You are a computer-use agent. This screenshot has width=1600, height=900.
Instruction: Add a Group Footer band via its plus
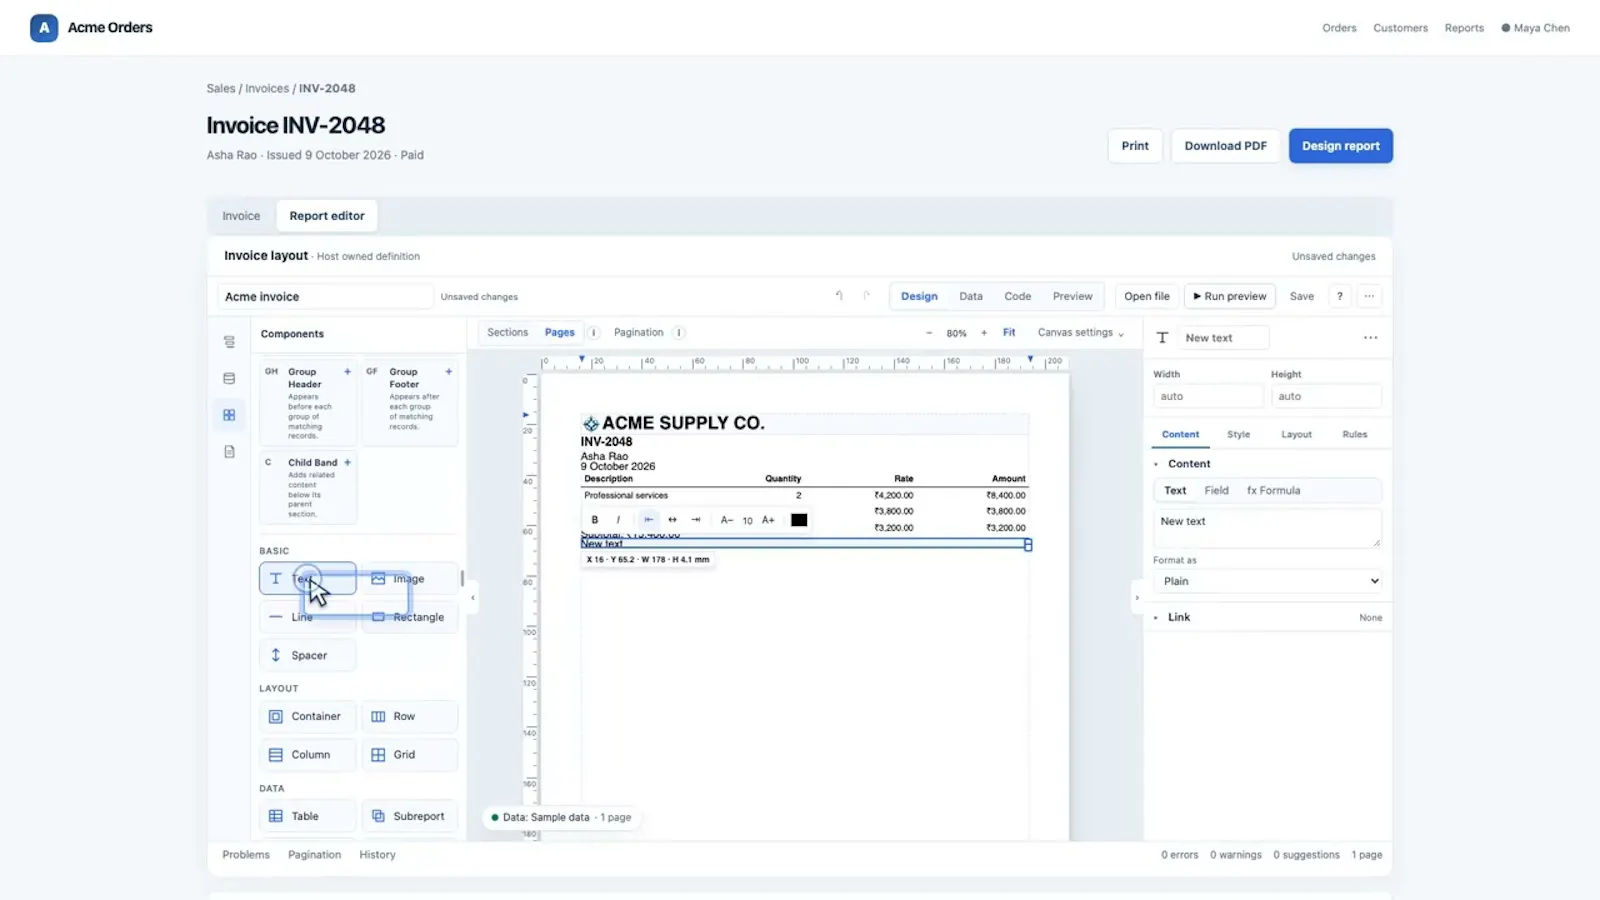[x=449, y=372]
